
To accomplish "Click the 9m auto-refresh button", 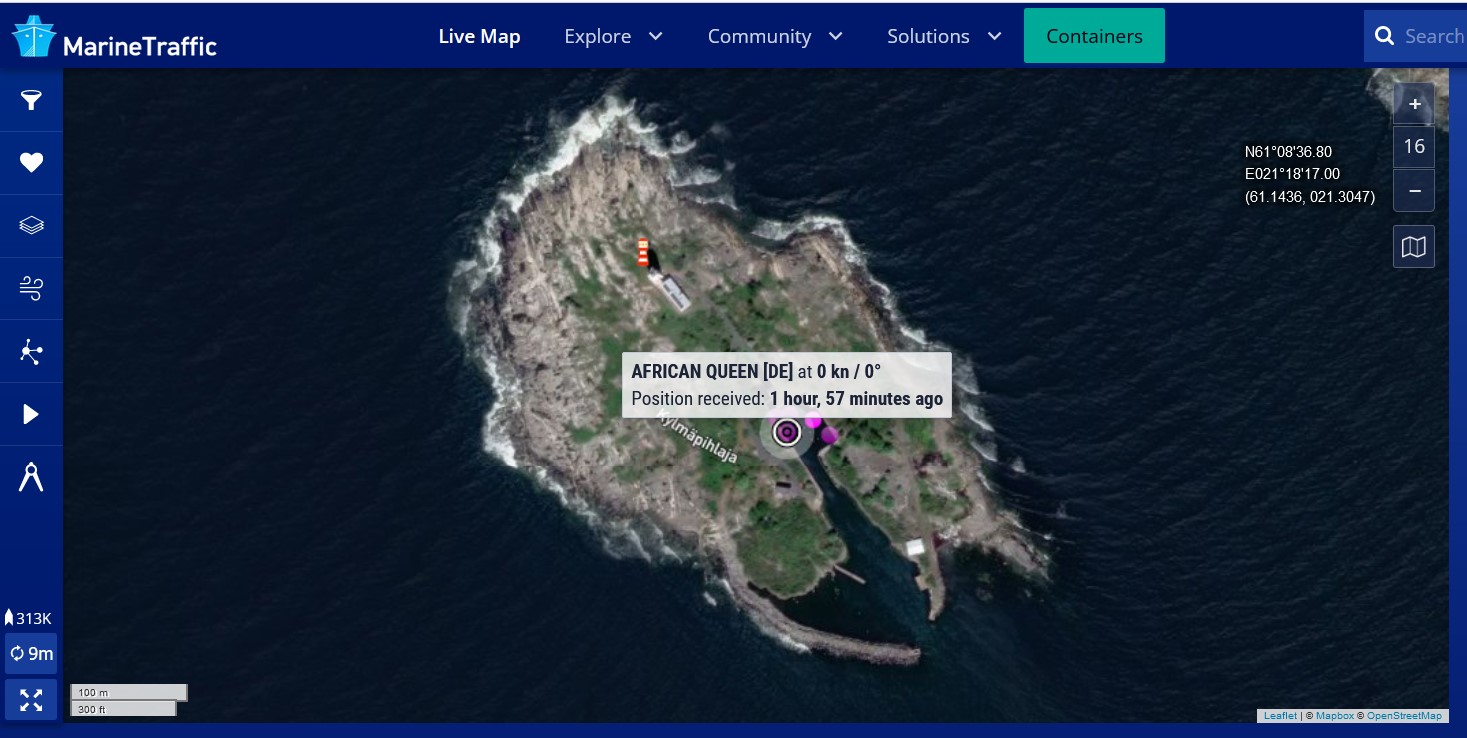I will pyautogui.click(x=31, y=654).
